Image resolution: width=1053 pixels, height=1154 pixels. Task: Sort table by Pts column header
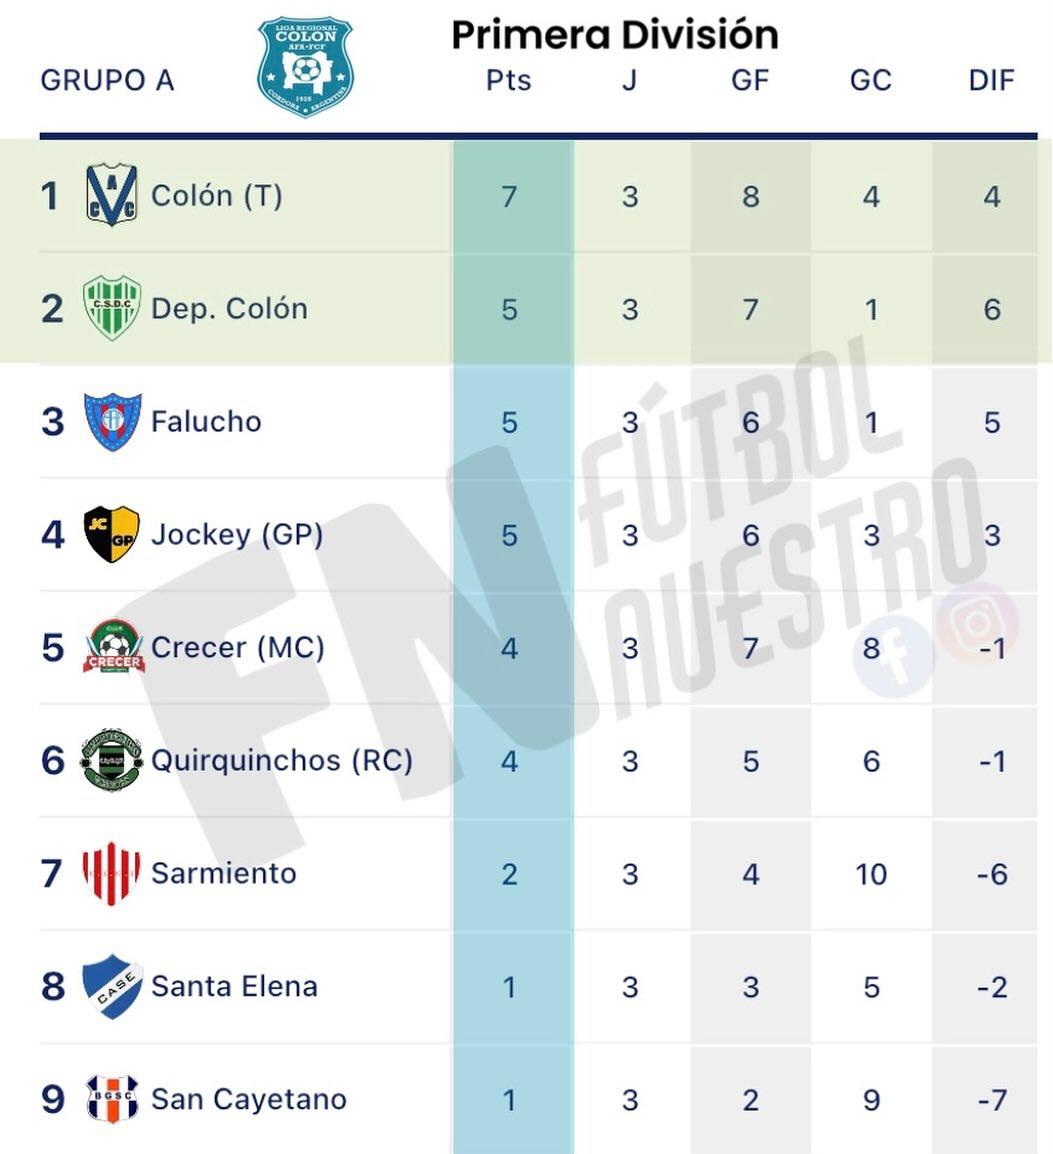coord(508,80)
